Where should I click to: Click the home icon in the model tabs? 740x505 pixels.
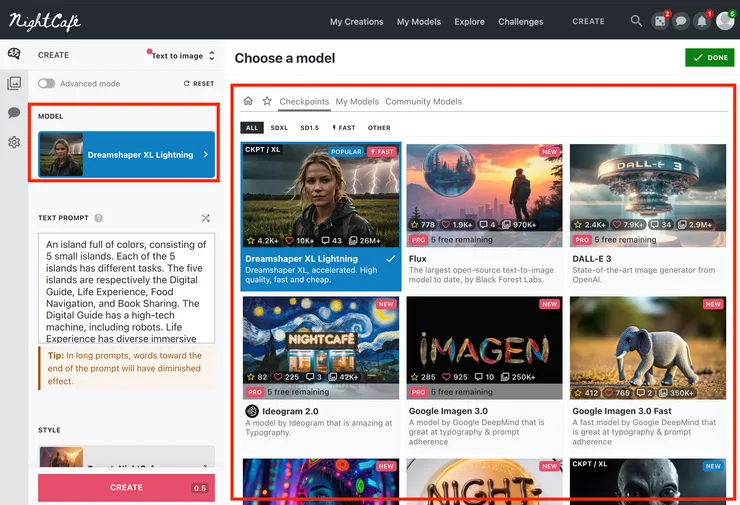pyautogui.click(x=248, y=101)
